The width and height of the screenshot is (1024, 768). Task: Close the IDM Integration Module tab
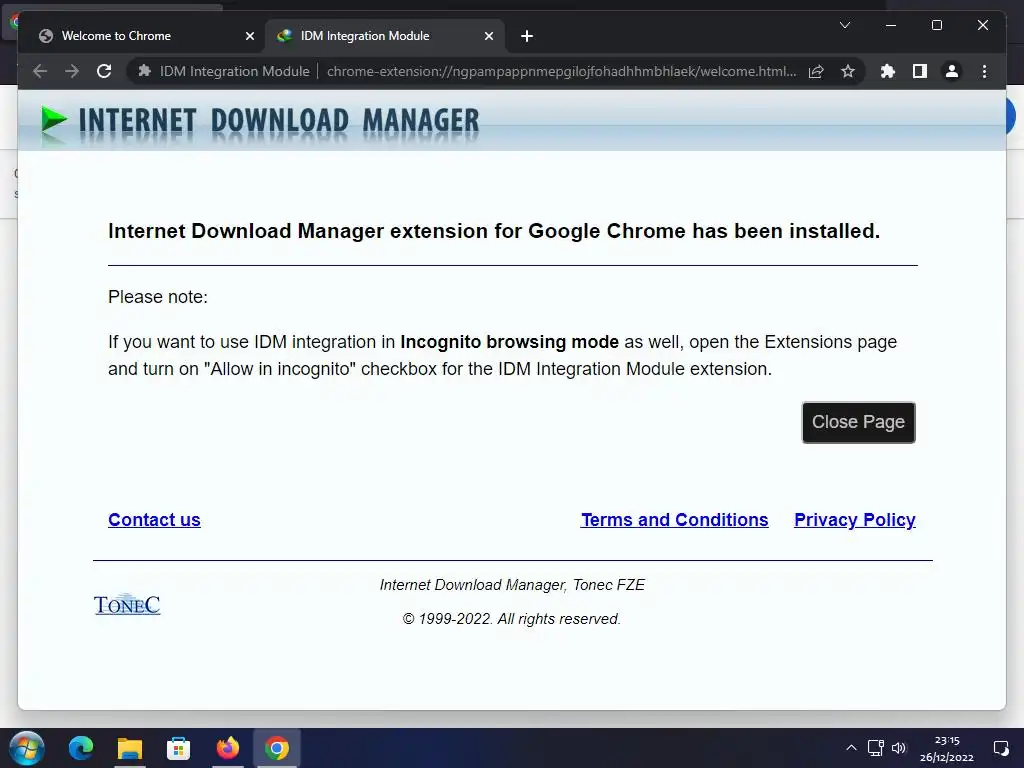[488, 36]
